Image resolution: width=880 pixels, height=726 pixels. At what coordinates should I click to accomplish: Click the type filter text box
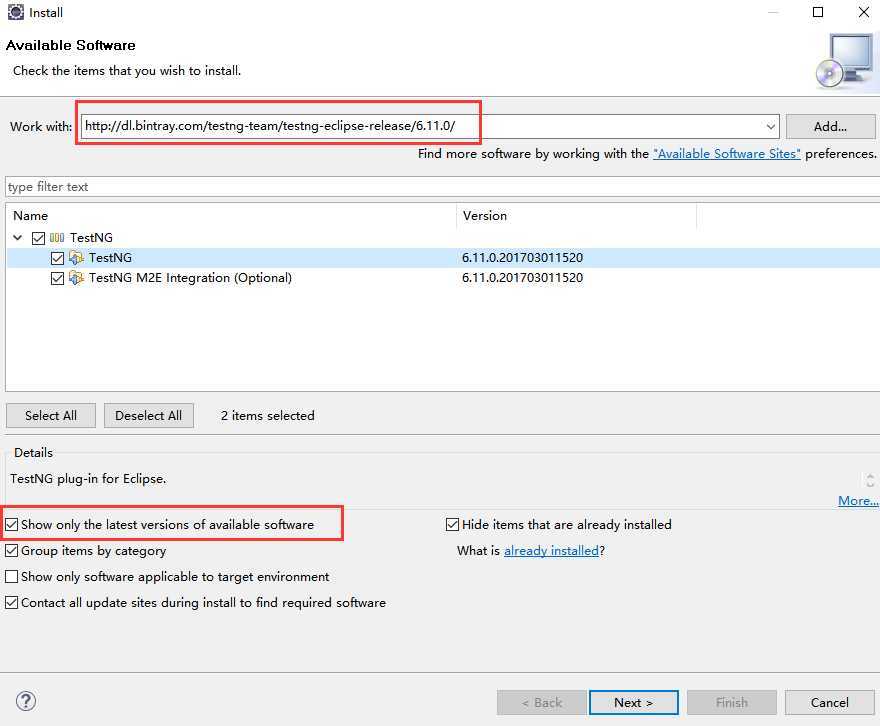pos(442,187)
